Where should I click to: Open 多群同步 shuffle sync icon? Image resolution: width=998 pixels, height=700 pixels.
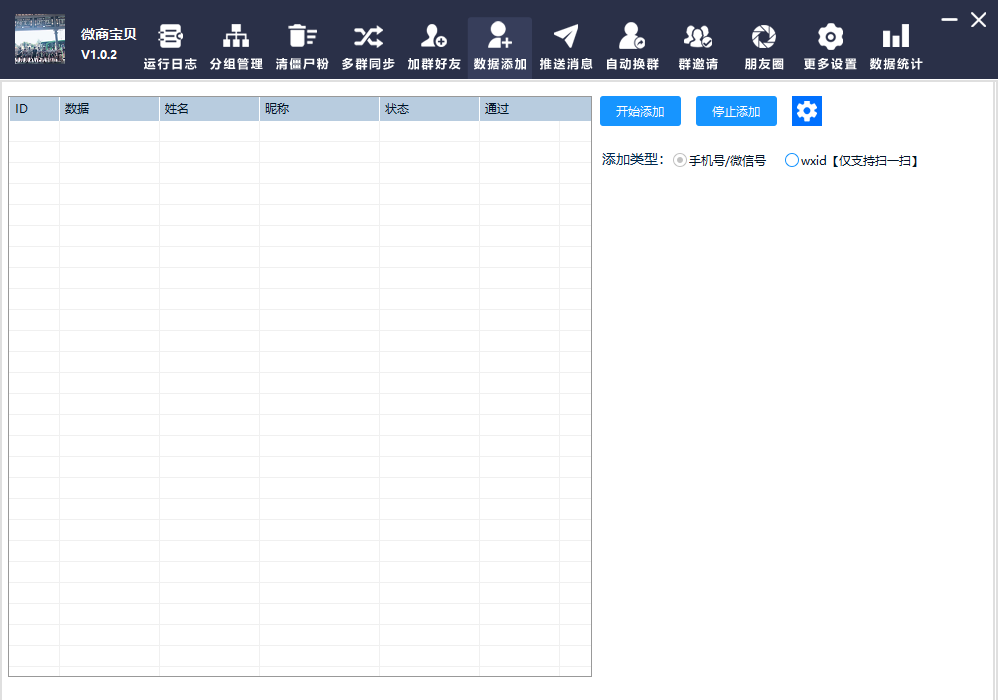[368, 38]
